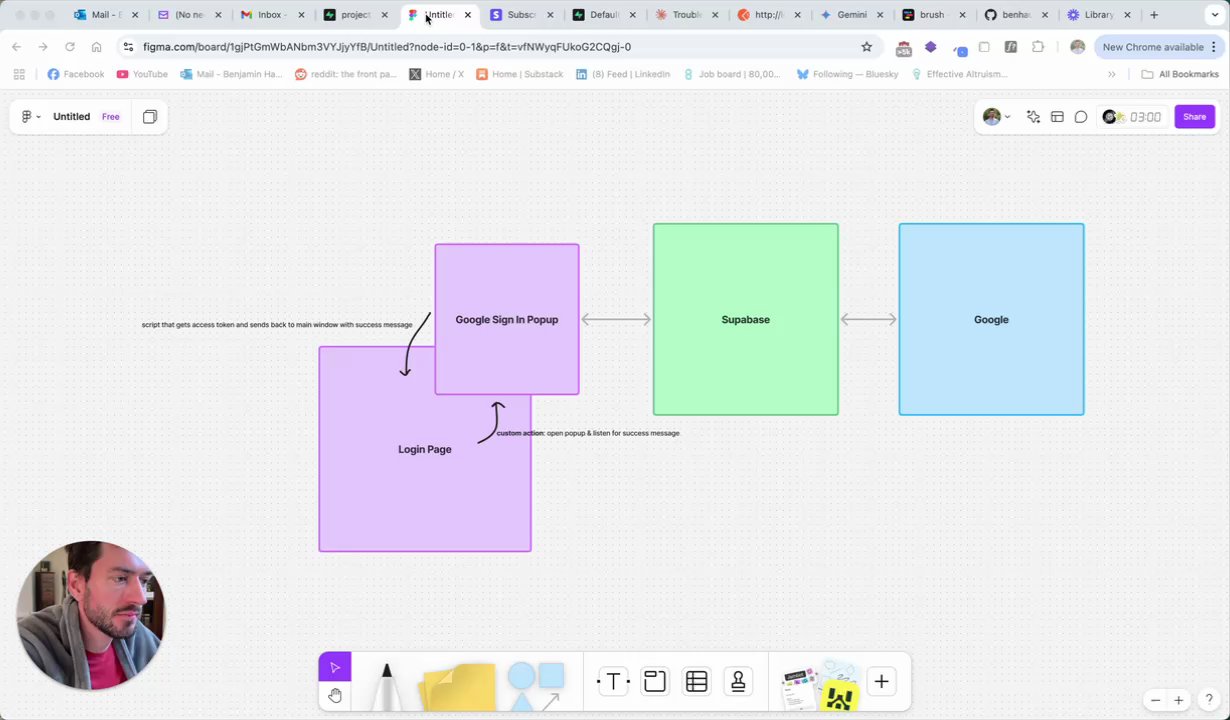Start the 03:00 timer
The height and width of the screenshot is (720, 1230).
point(1132,117)
